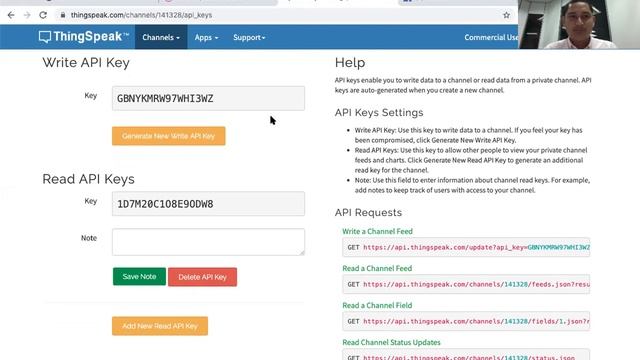The height and width of the screenshot is (360, 640).
Task: Click the Read a Channel Feed heading
Action: (x=377, y=269)
